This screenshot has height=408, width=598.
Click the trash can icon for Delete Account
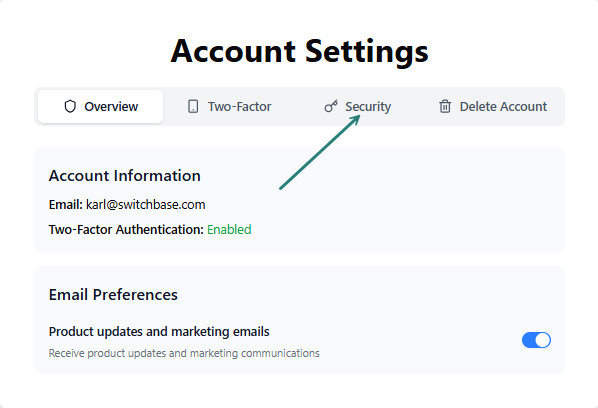click(445, 106)
